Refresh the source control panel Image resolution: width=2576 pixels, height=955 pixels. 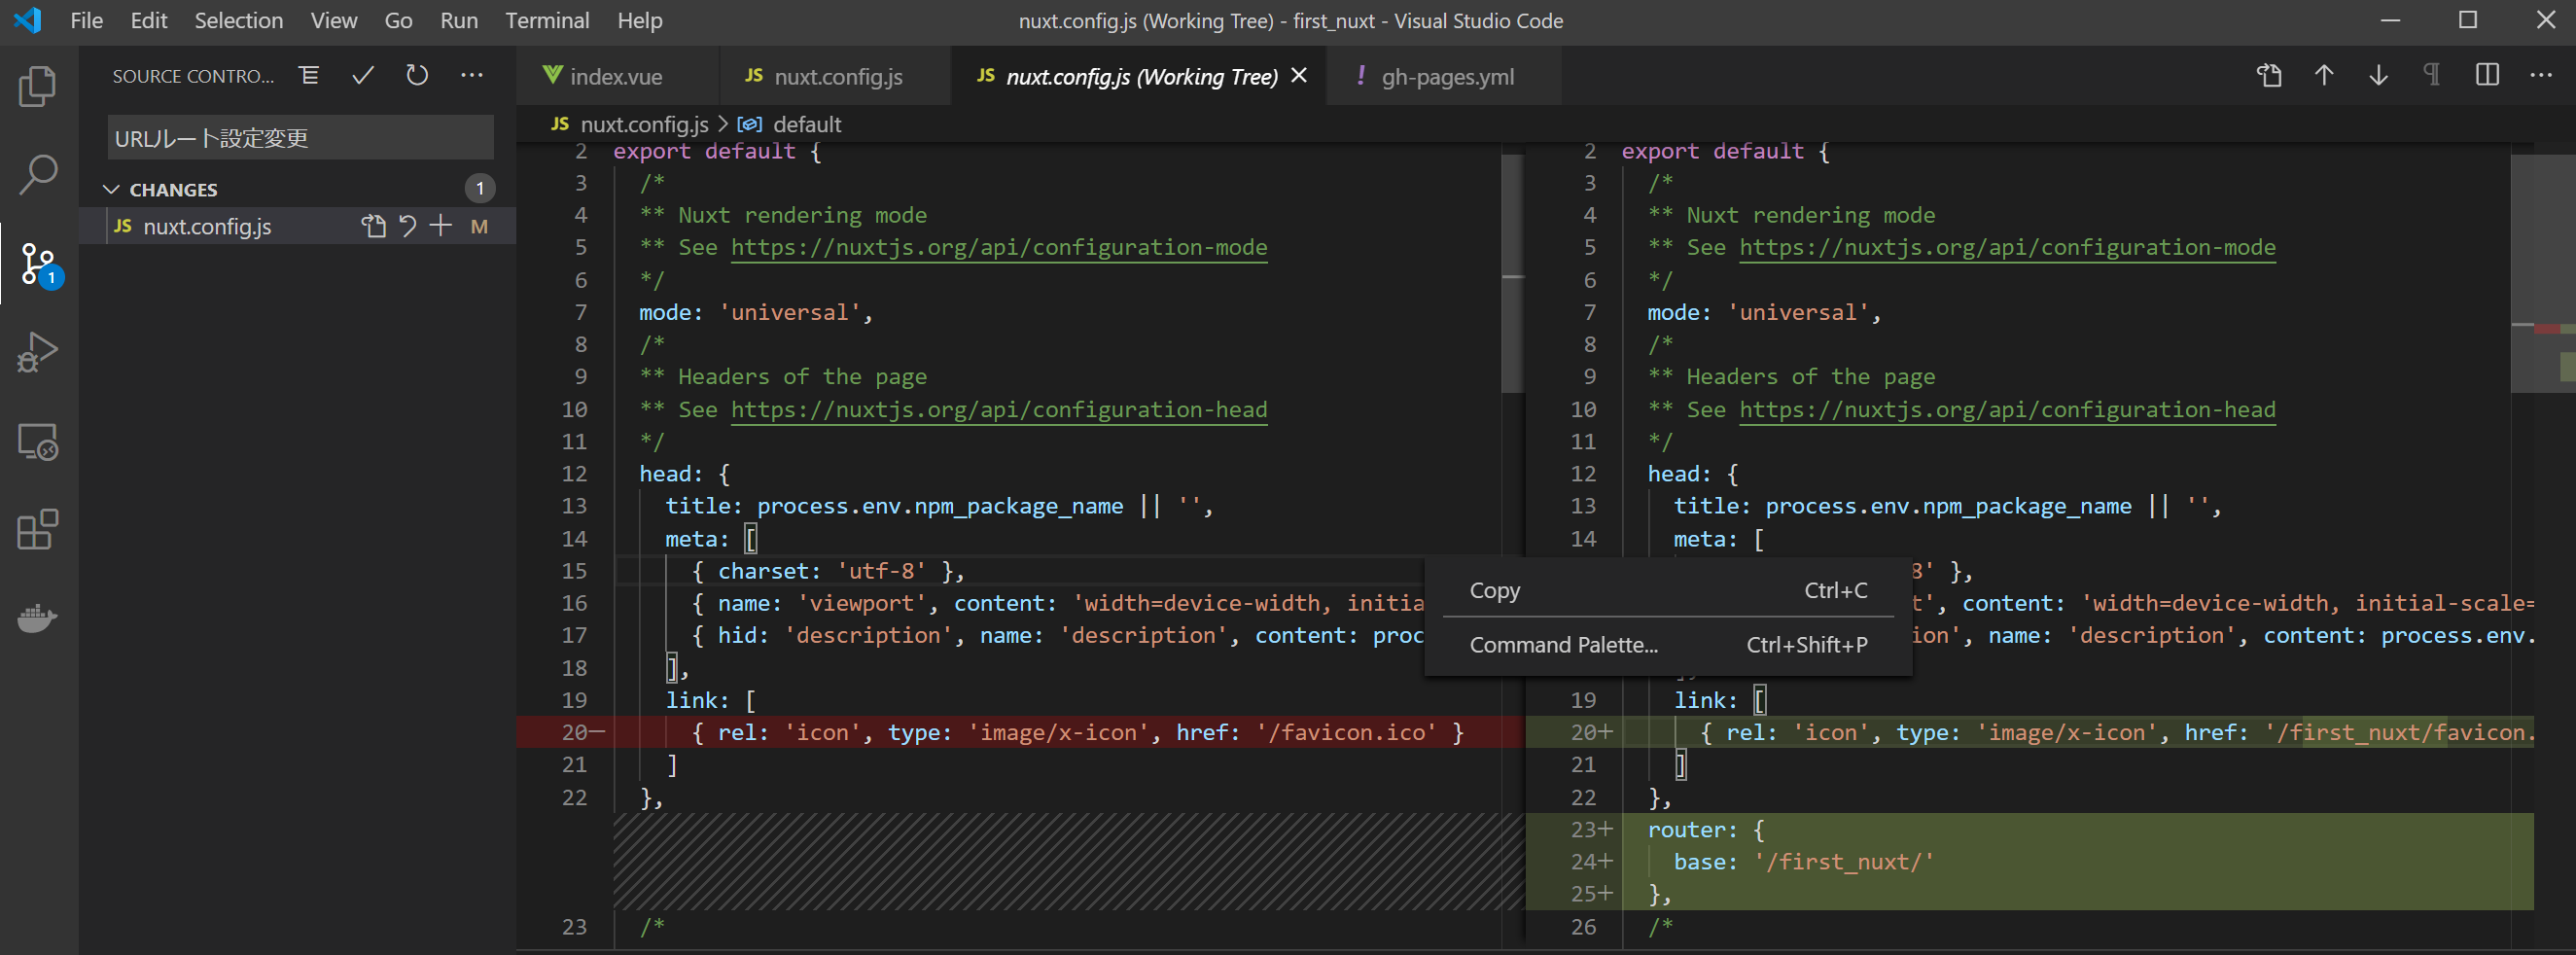coord(417,76)
